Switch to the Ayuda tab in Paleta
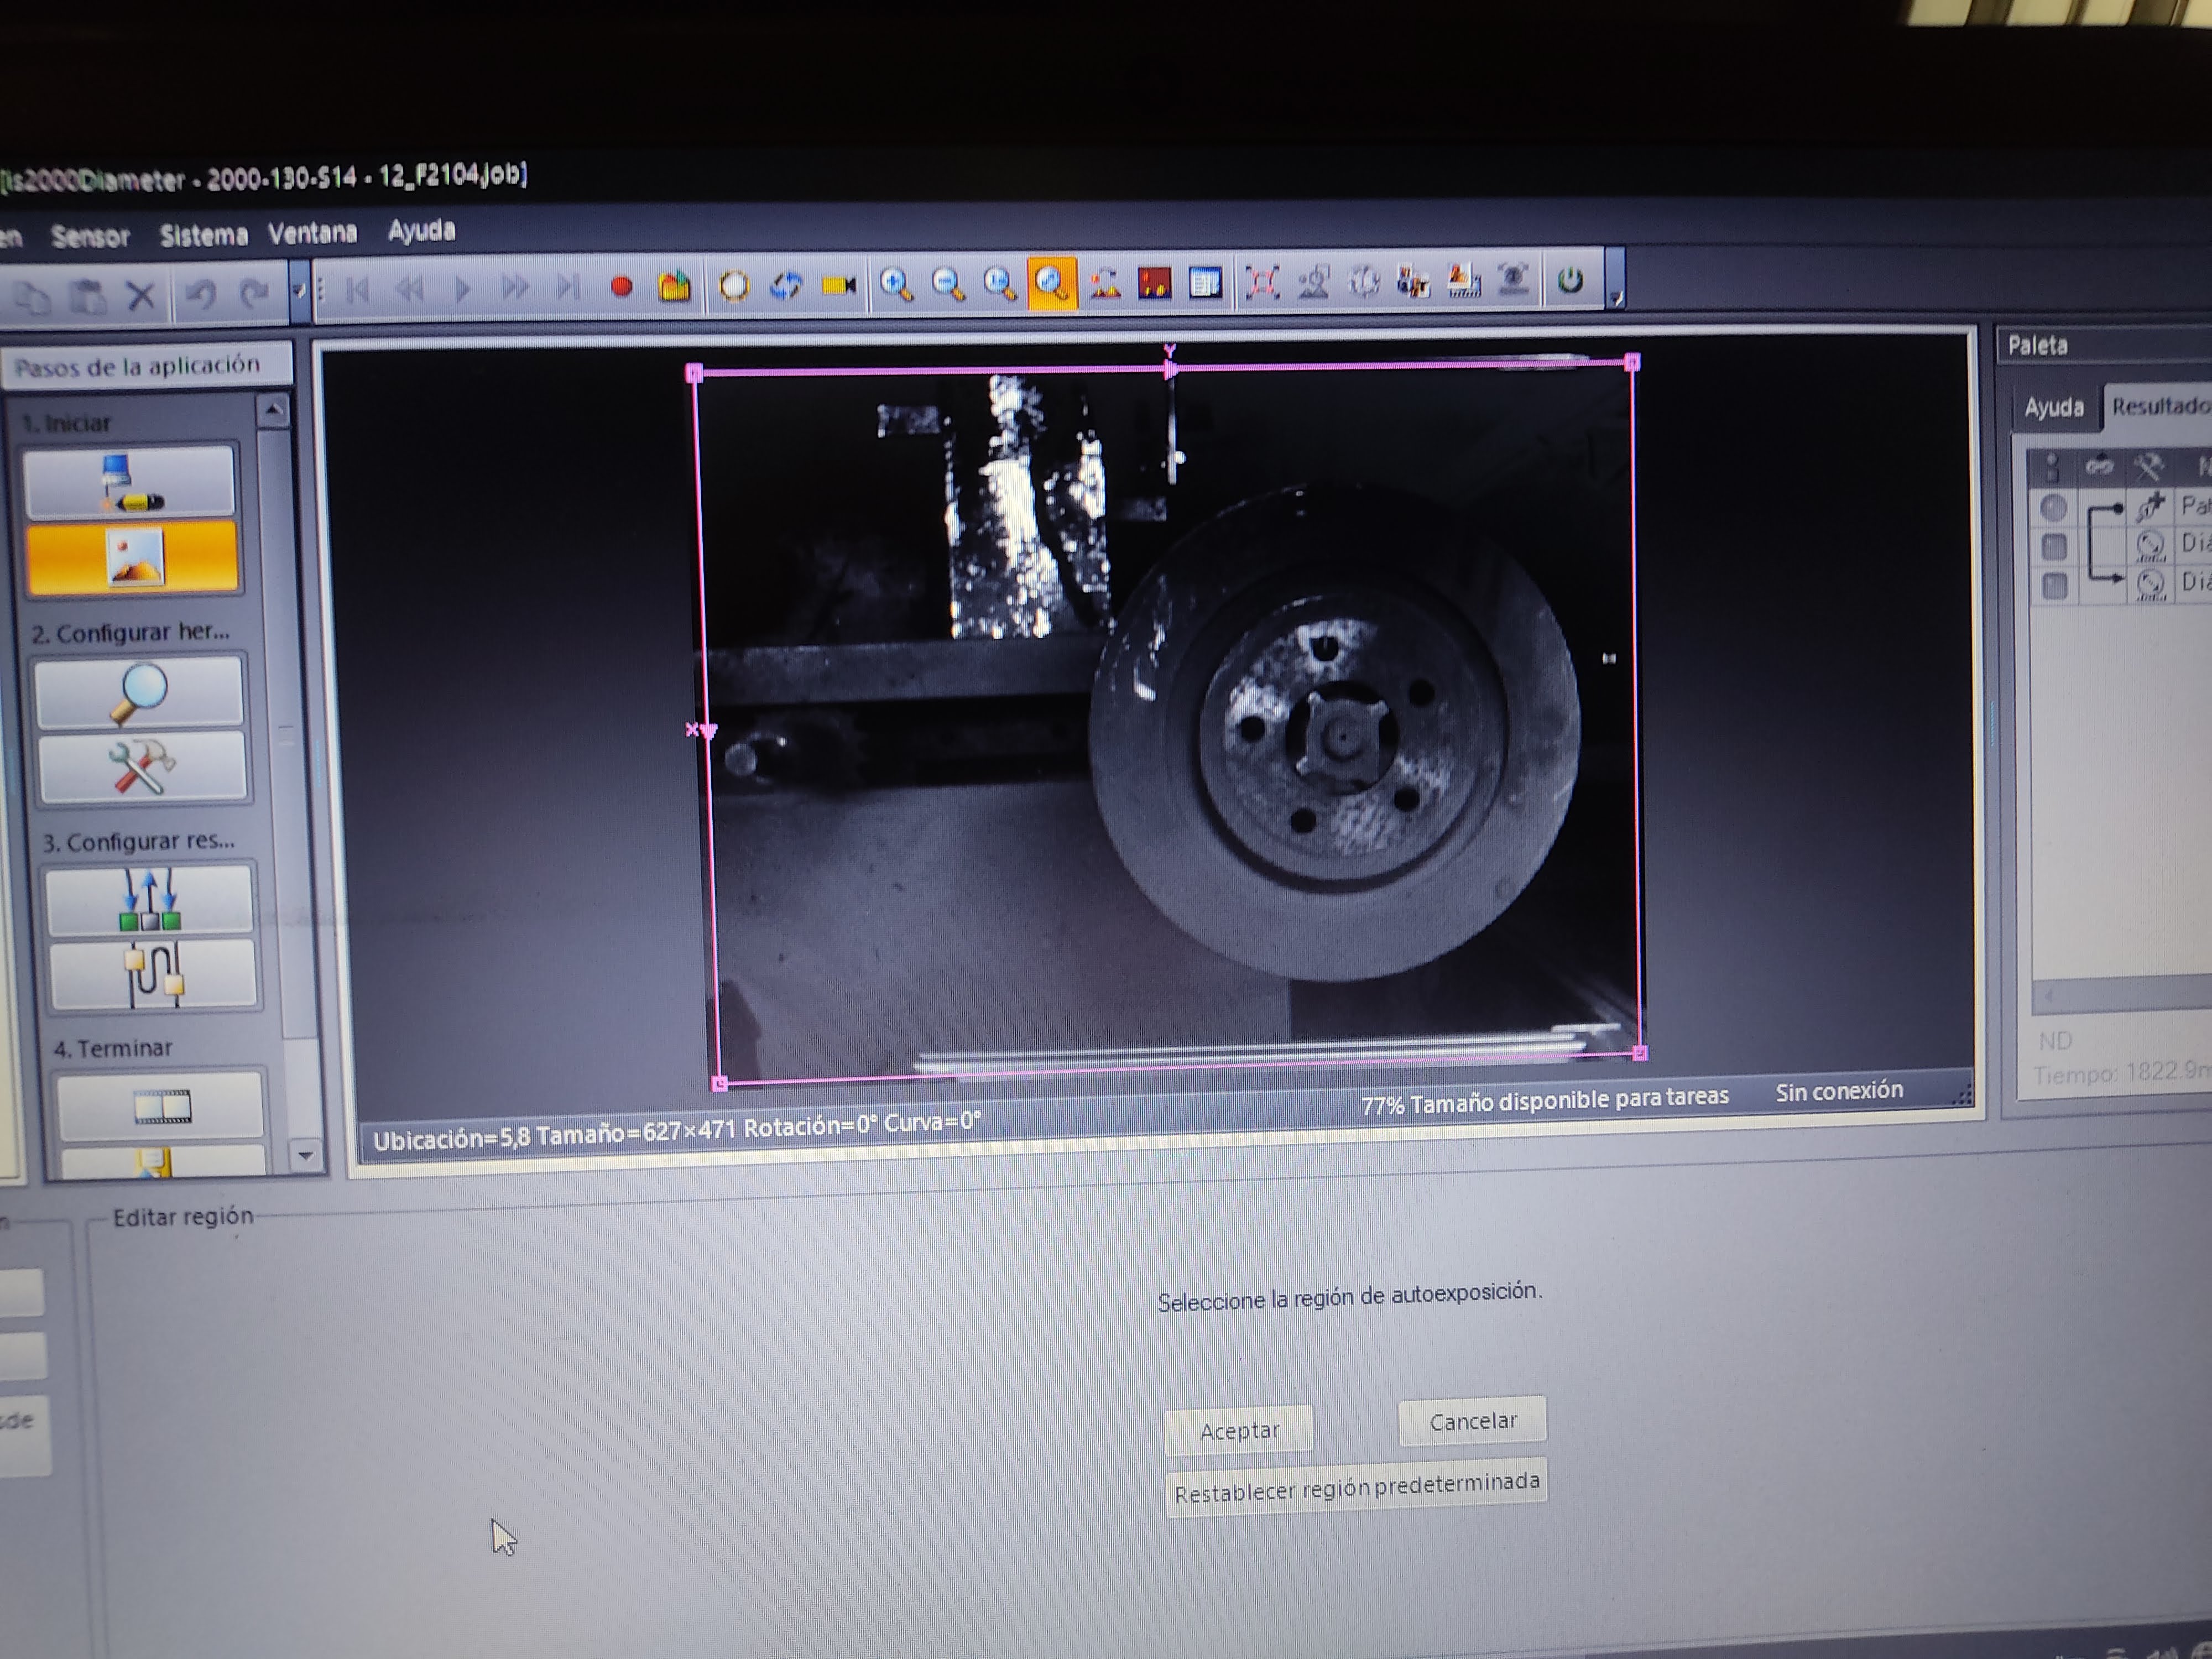The width and height of the screenshot is (2212, 1659). (2054, 408)
